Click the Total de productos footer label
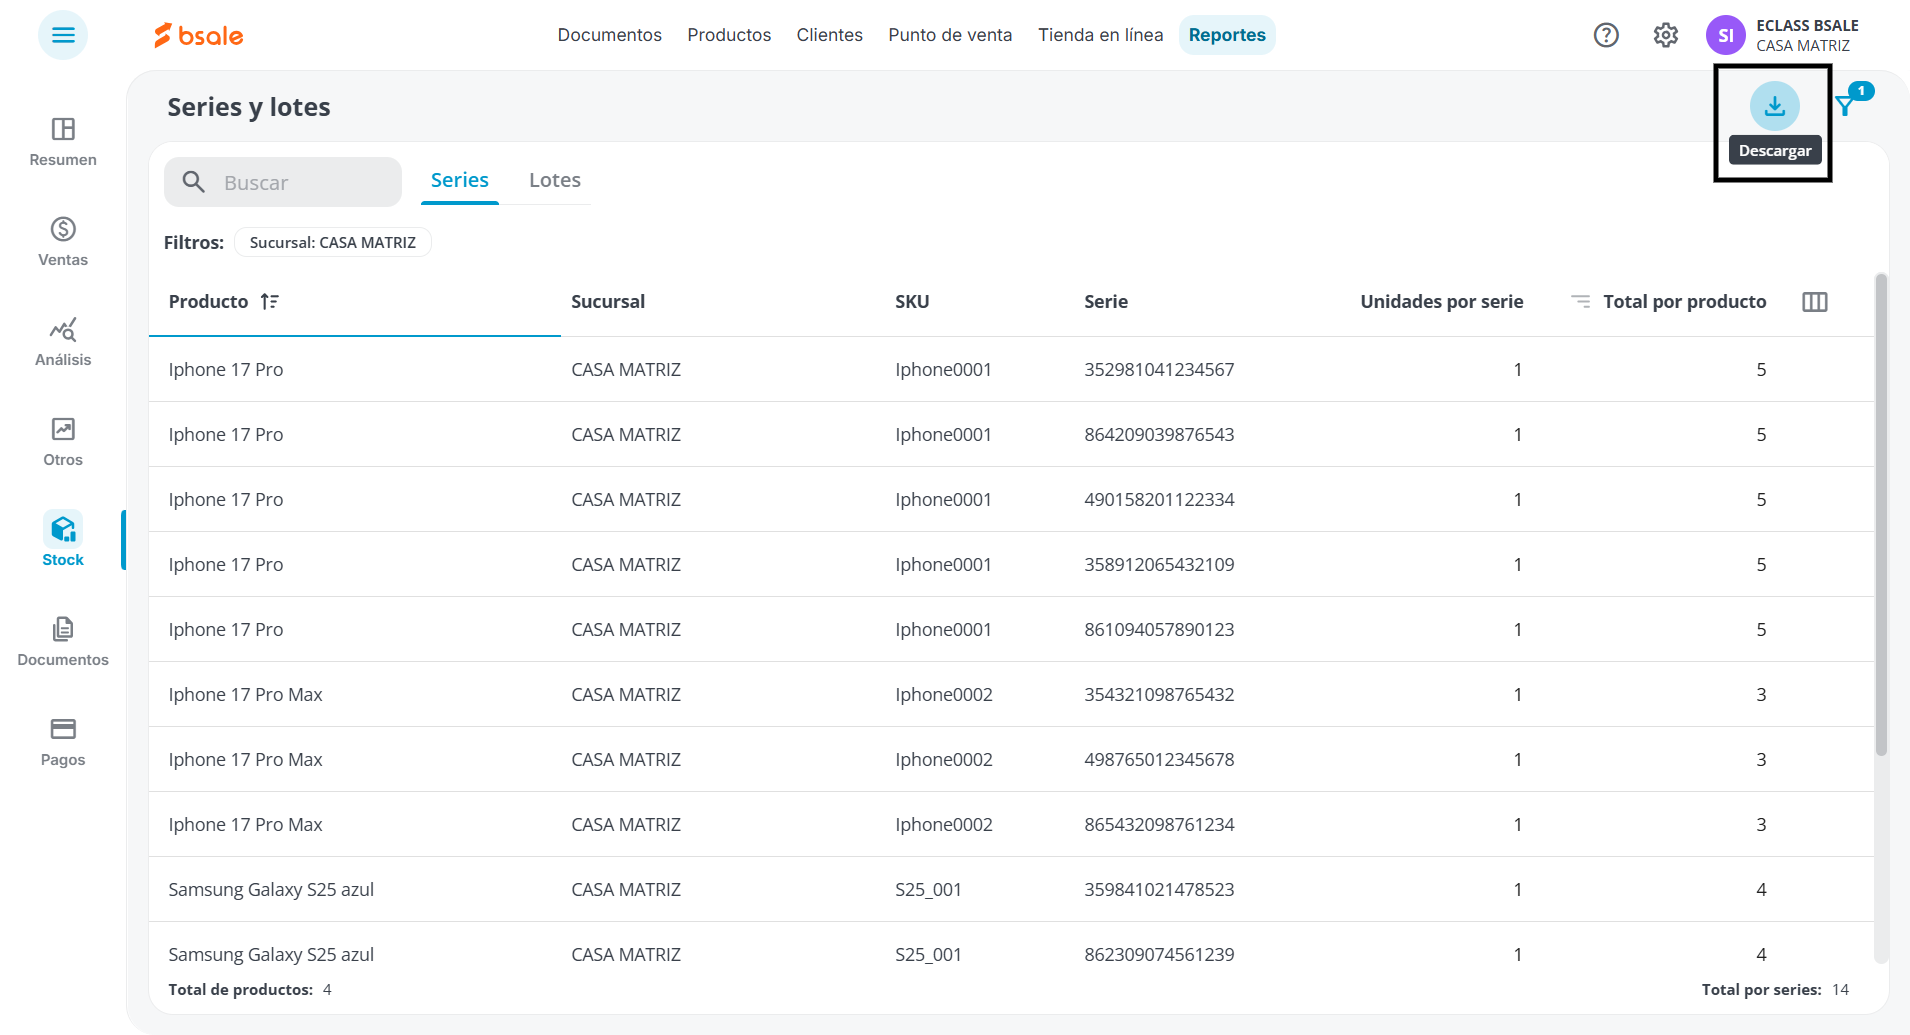The image size is (1910, 1035). (240, 989)
